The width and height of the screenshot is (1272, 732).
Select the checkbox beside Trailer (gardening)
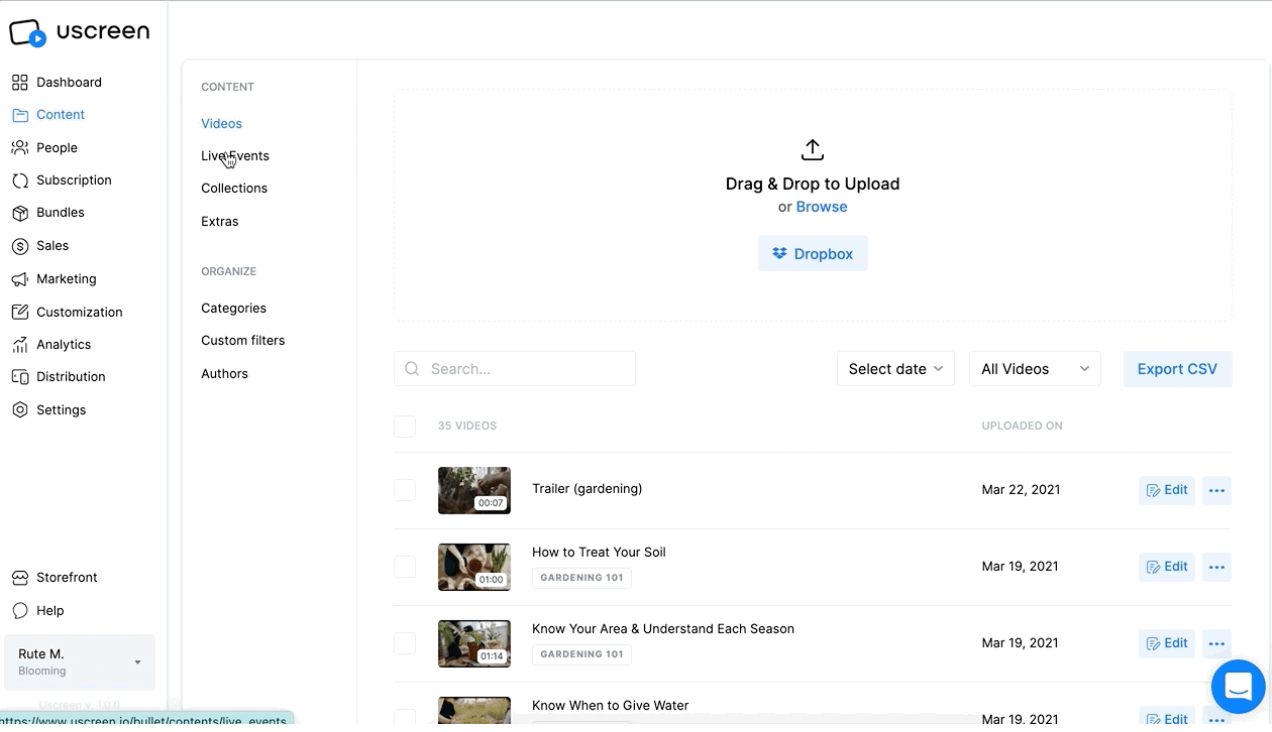405,490
